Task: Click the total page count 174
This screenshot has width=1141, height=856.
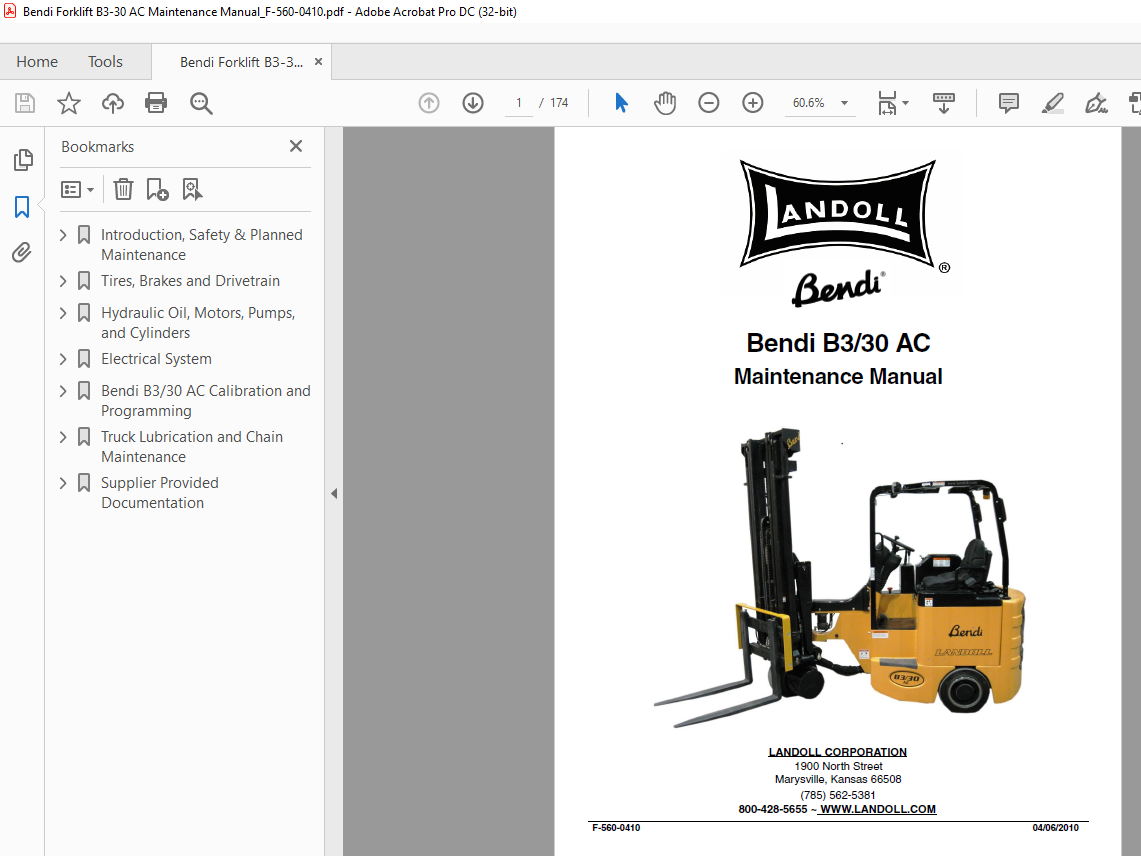Action: pos(559,103)
